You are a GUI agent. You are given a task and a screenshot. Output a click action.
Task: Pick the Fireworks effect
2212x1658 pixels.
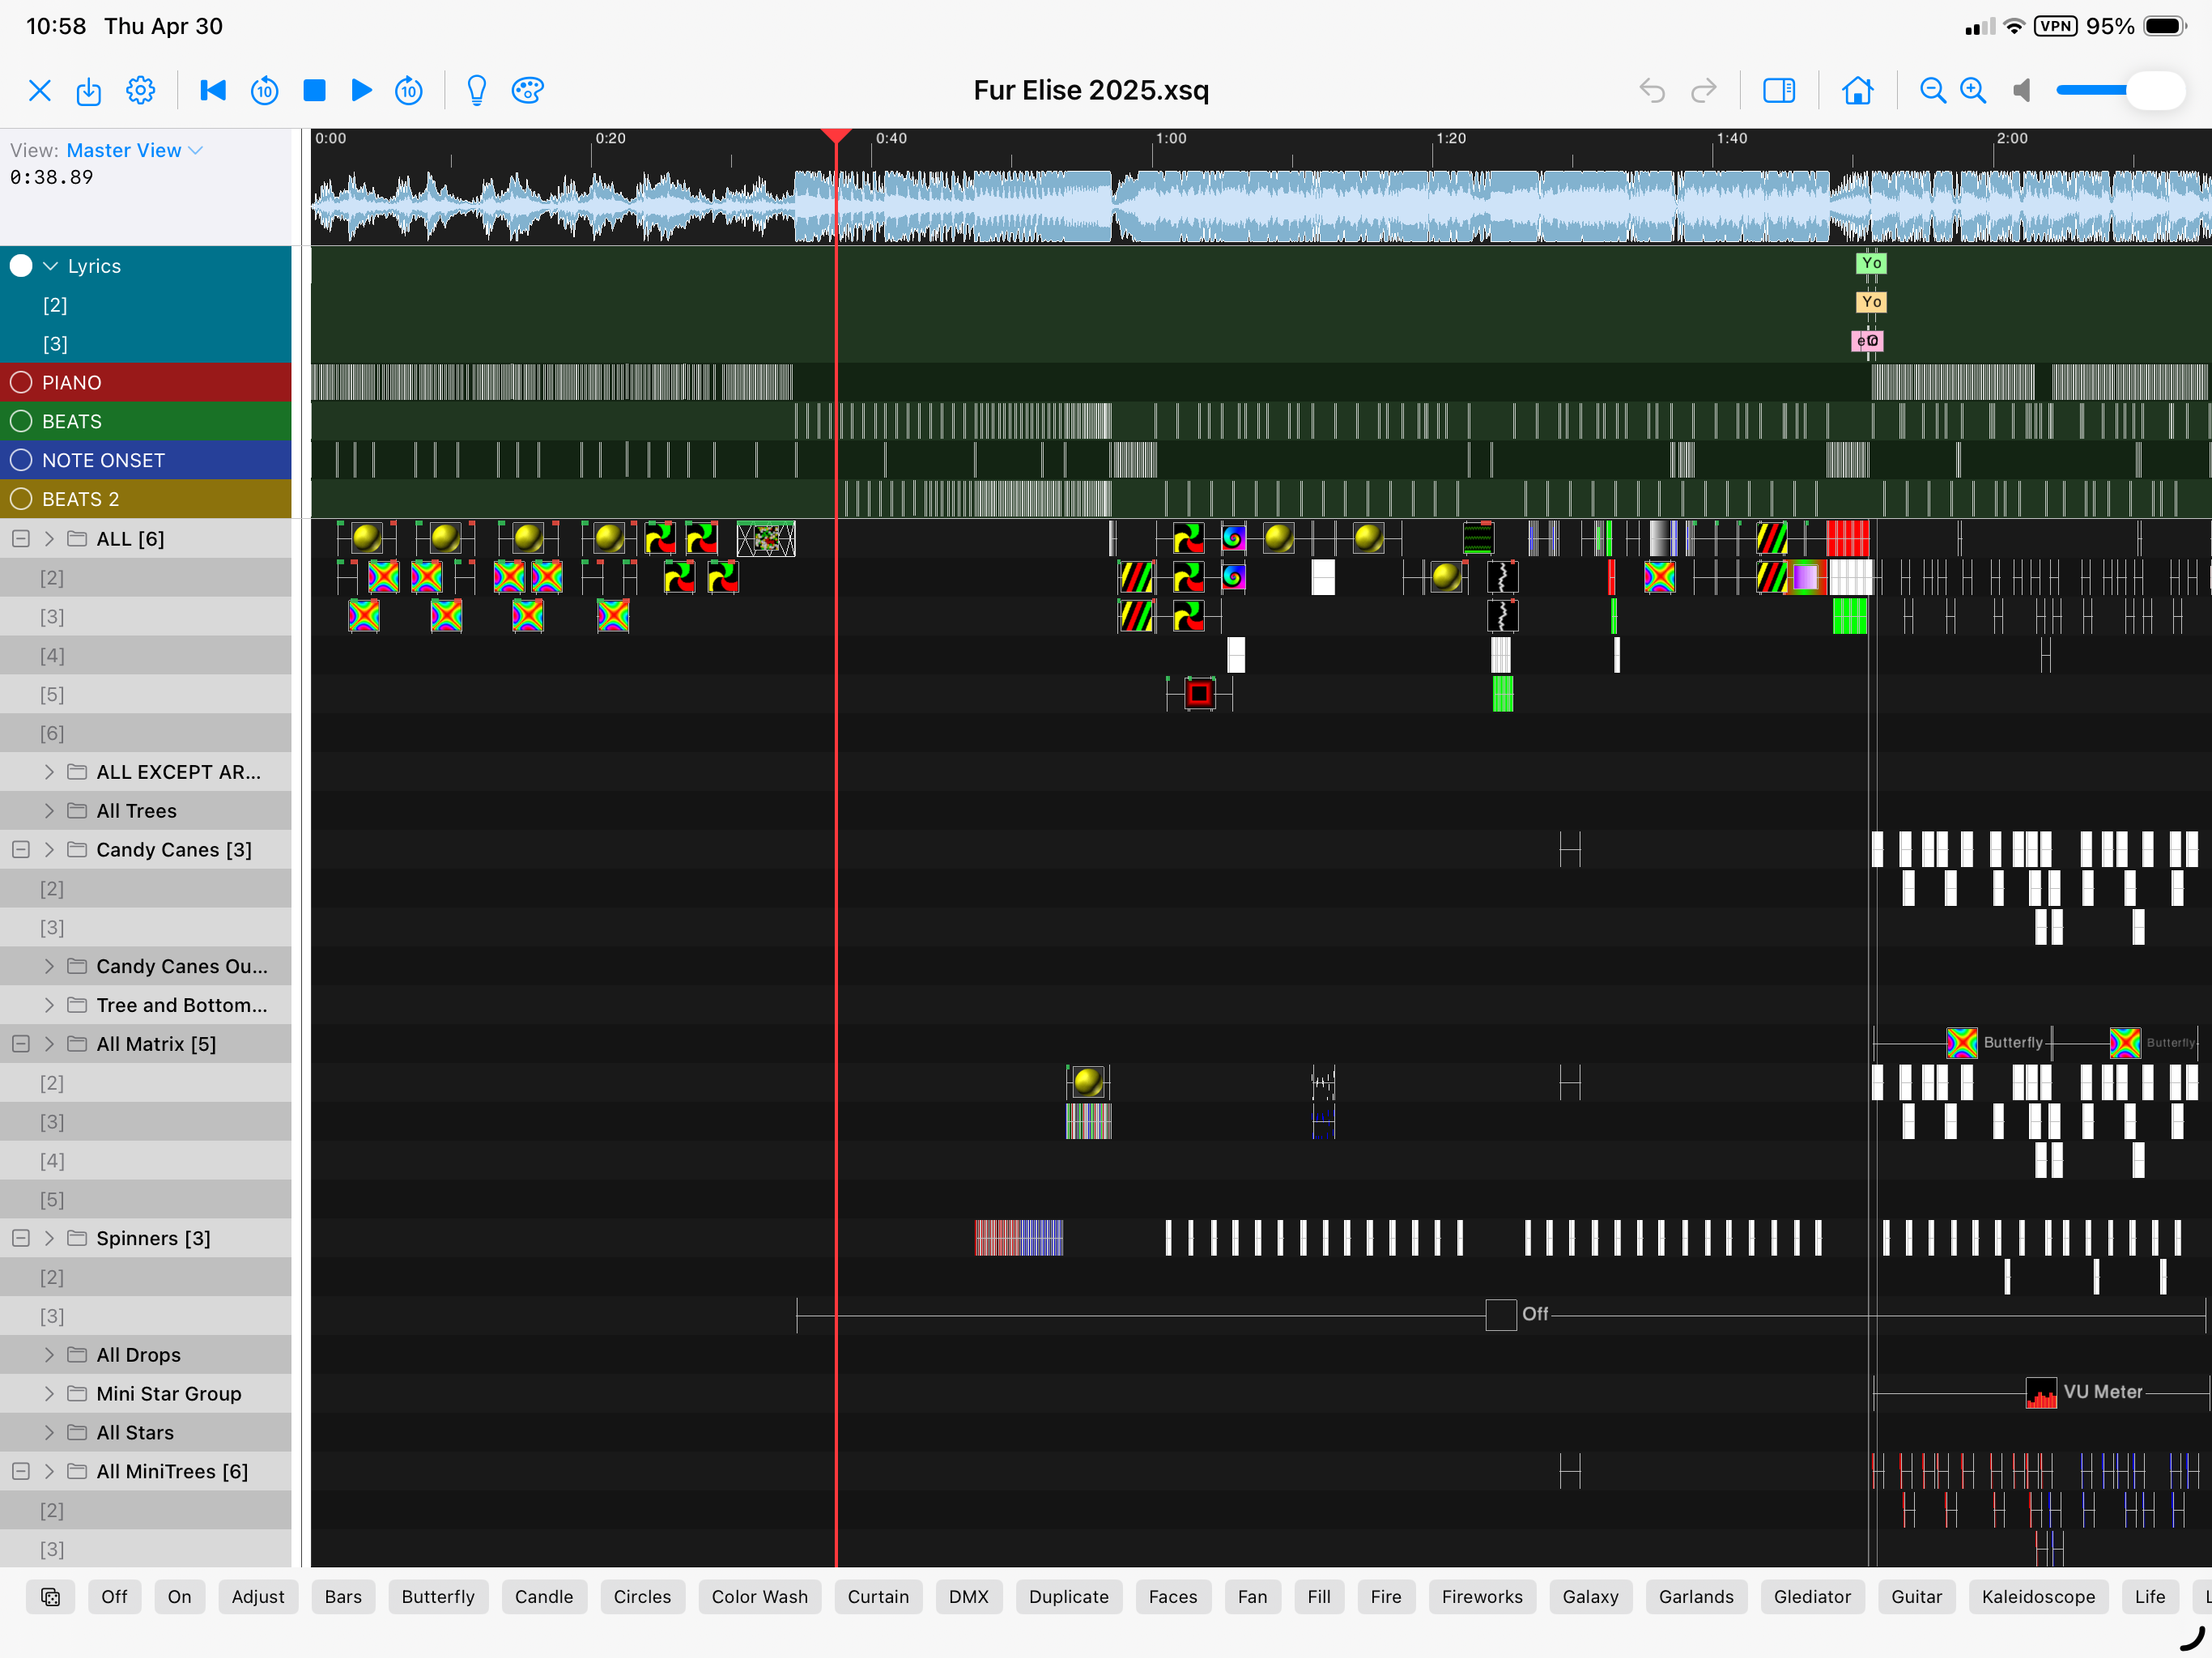pos(1482,1598)
